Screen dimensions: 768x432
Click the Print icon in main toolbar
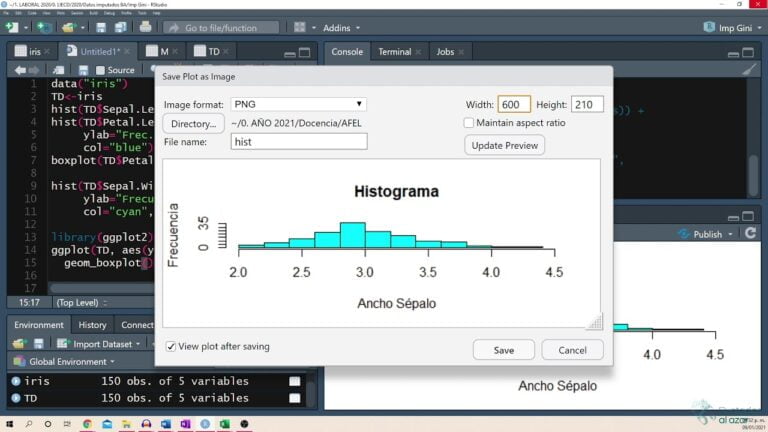click(x=143, y=28)
